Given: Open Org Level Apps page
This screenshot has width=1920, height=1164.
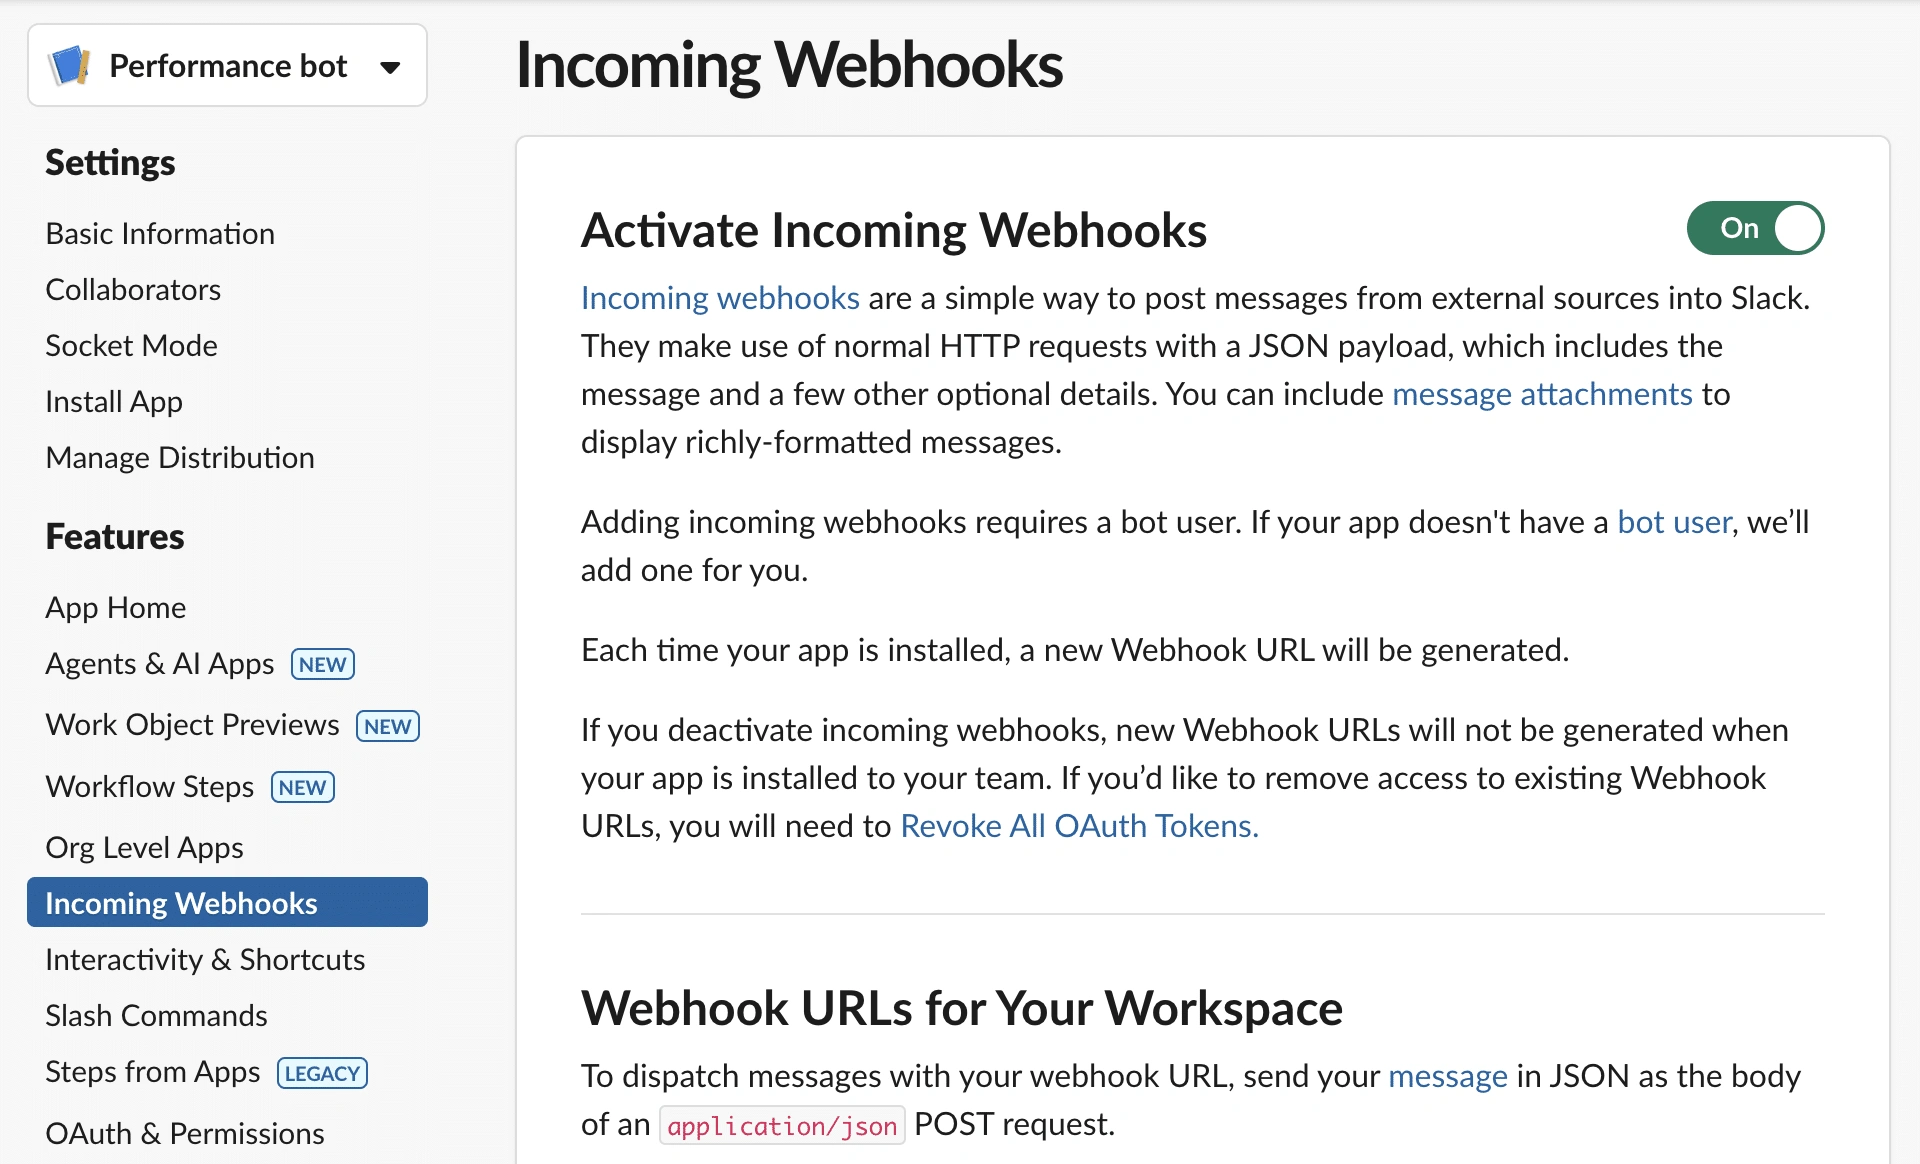Looking at the screenshot, I should pyautogui.click(x=144, y=848).
